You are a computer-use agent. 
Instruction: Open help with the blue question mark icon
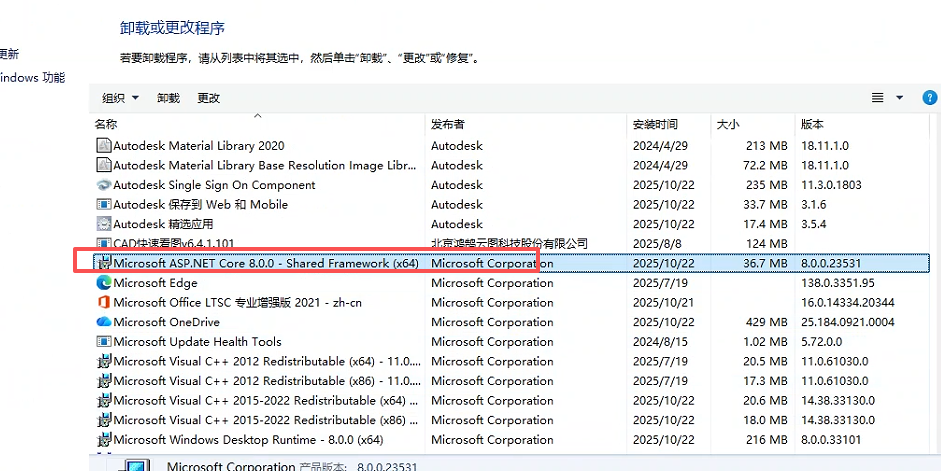[x=929, y=98]
